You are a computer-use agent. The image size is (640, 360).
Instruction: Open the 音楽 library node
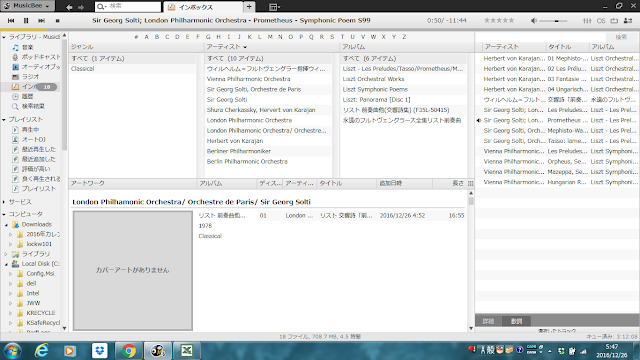pyautogui.click(x=28, y=47)
